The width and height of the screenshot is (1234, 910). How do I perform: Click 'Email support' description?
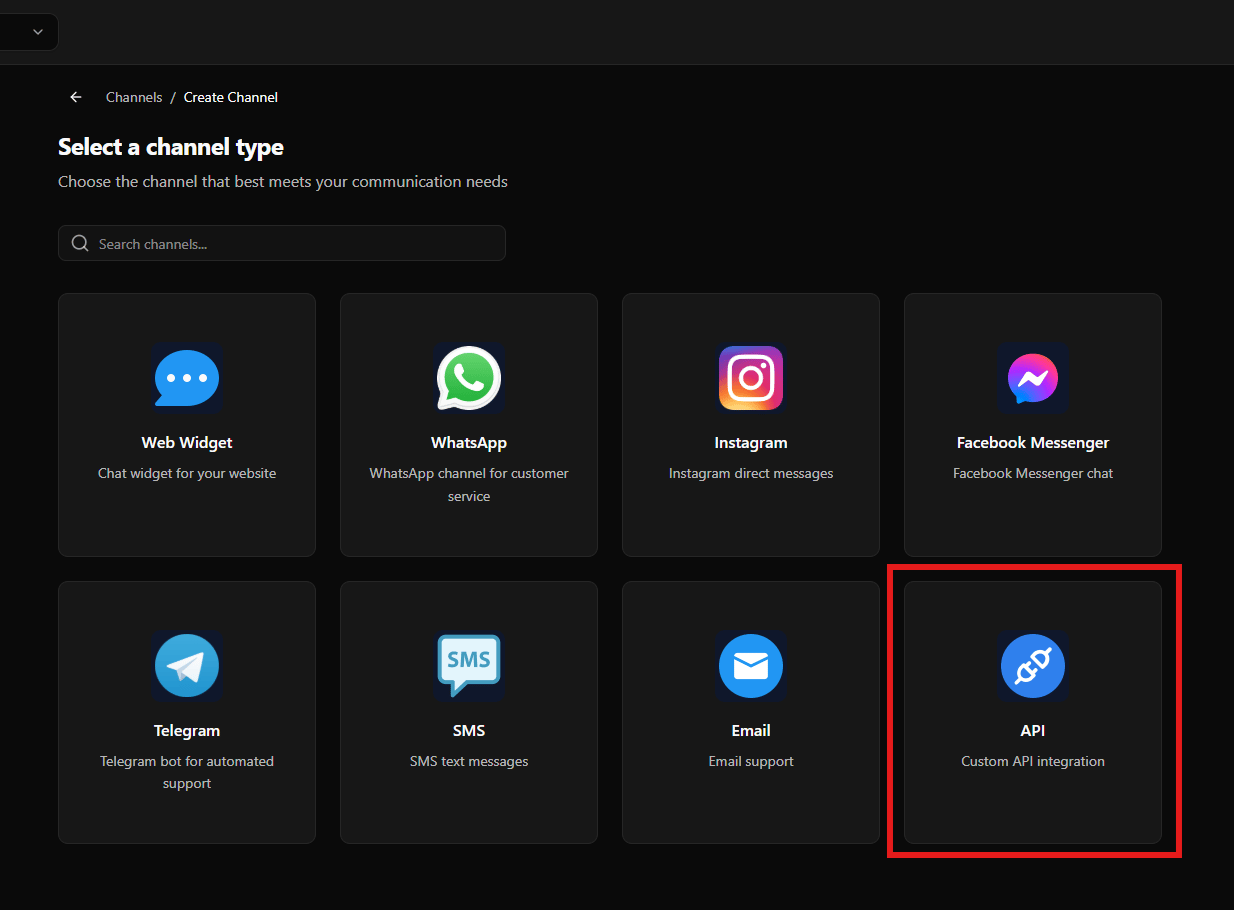pyautogui.click(x=751, y=761)
